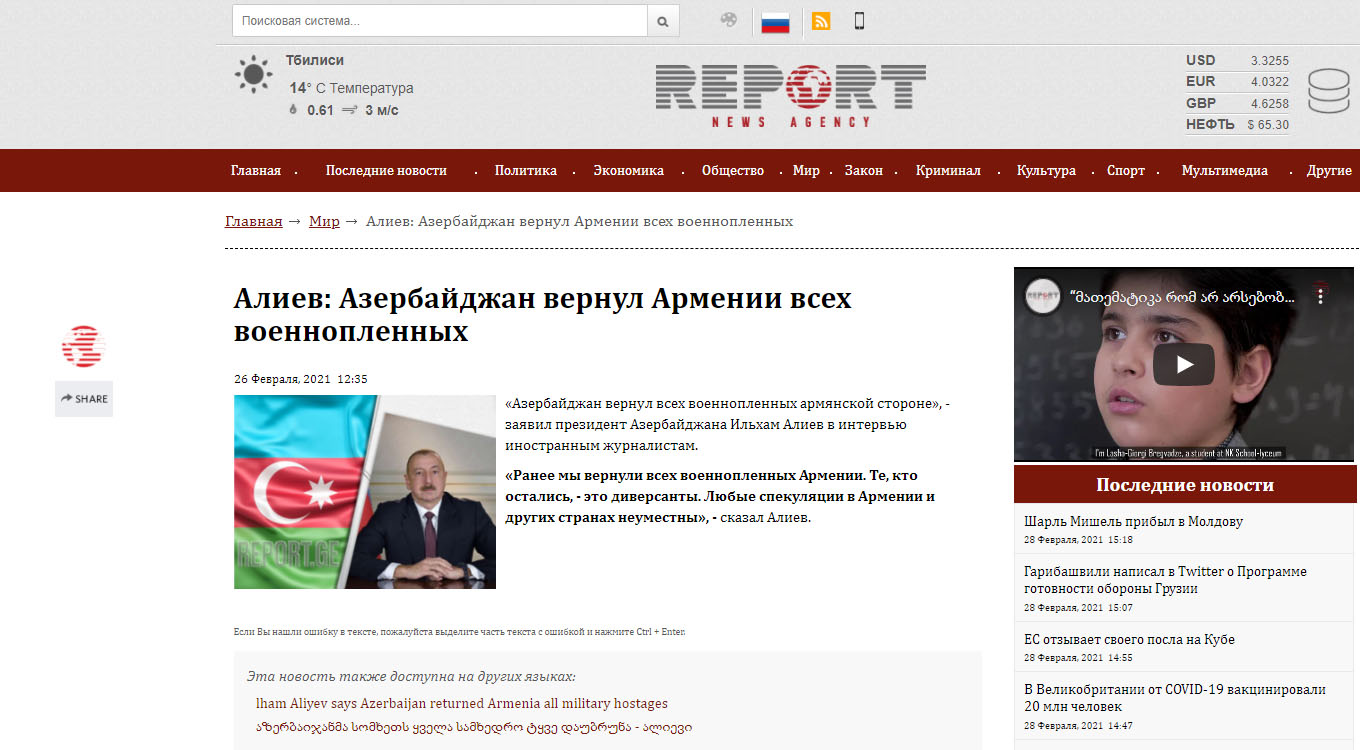Screen dimensions: 1360x750
Task: Open the video's three-dot options menu
Action: pos(1321,297)
